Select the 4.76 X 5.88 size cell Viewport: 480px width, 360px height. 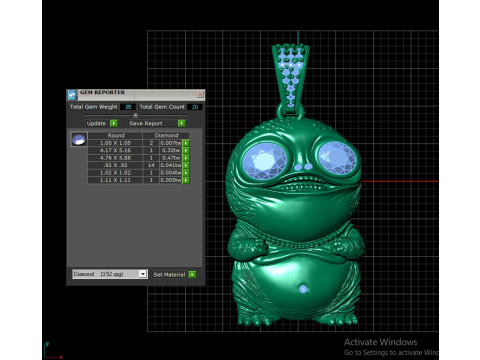pos(115,158)
